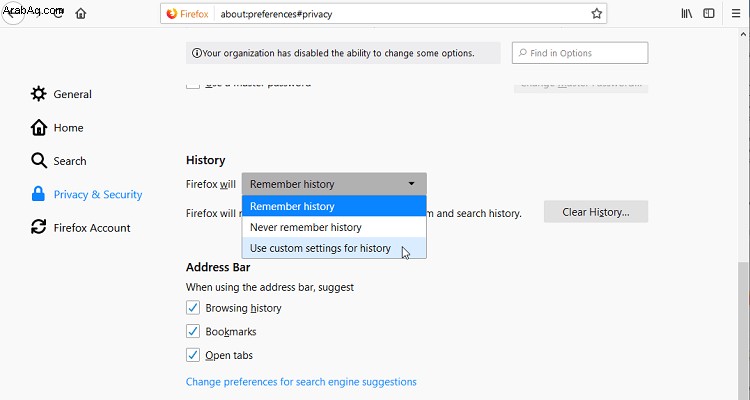
Task: Open Firefox Account category
Action: (80, 228)
